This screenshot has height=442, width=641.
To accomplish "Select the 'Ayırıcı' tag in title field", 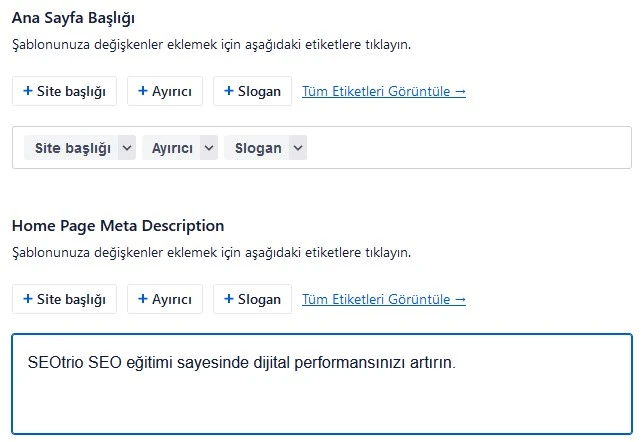I will (171, 148).
